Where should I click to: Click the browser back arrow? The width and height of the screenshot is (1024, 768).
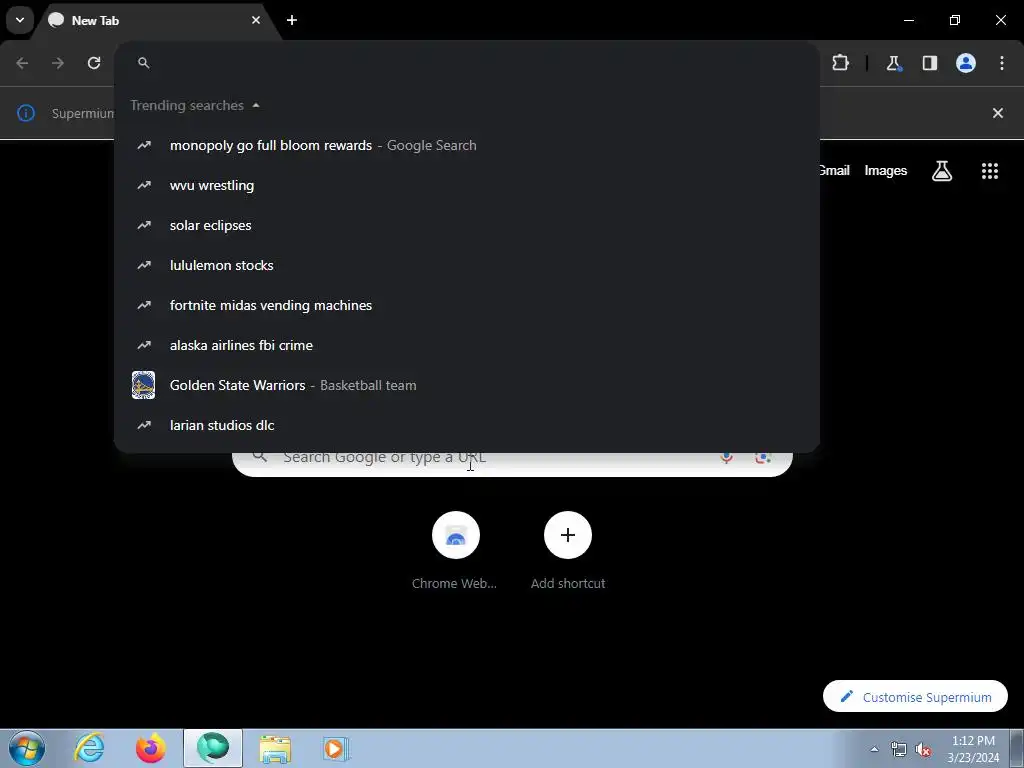point(22,63)
